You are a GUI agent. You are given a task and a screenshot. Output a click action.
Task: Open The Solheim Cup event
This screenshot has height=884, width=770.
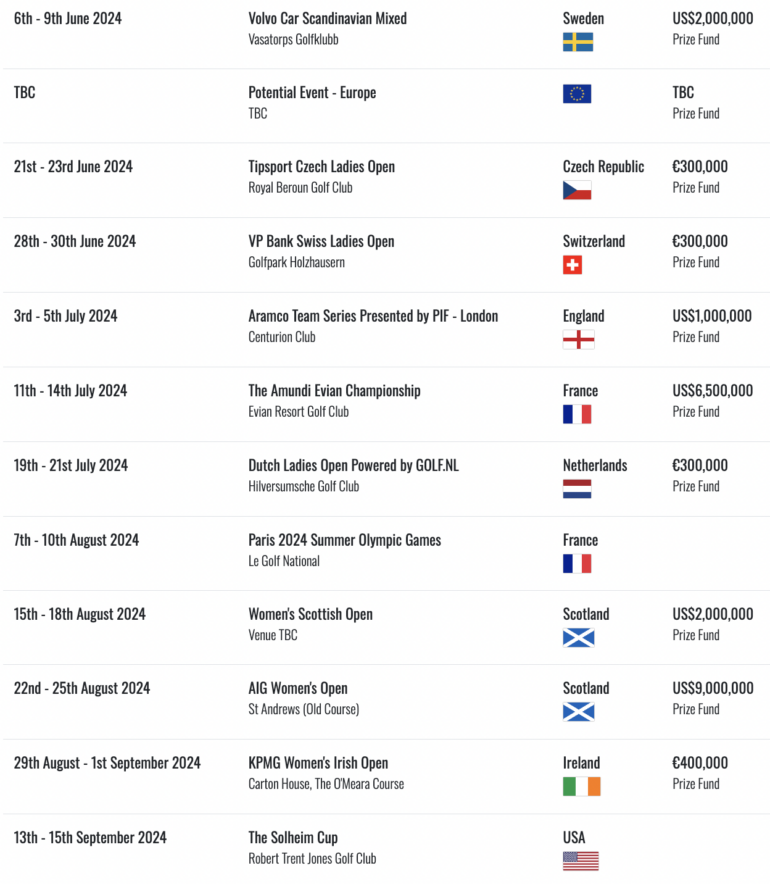[x=293, y=838]
